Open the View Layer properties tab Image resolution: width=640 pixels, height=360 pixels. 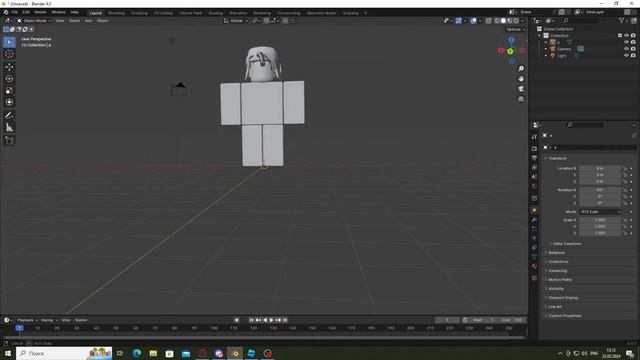534,167
